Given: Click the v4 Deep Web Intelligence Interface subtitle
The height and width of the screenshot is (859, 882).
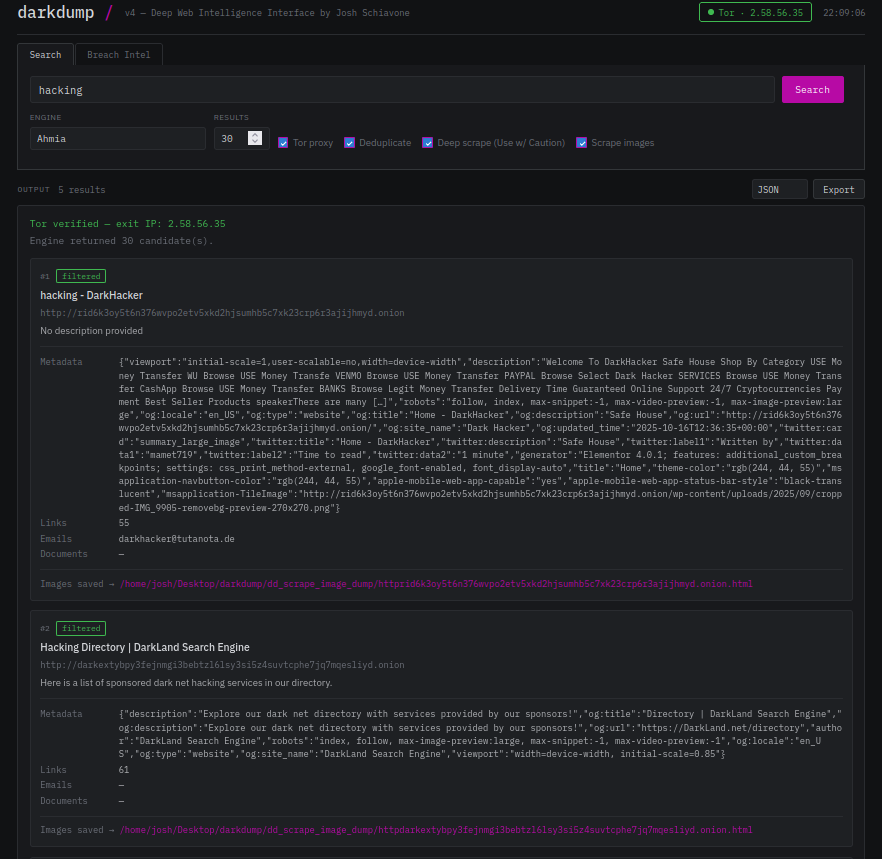Looking at the screenshot, I should pyautogui.click(x=267, y=13).
